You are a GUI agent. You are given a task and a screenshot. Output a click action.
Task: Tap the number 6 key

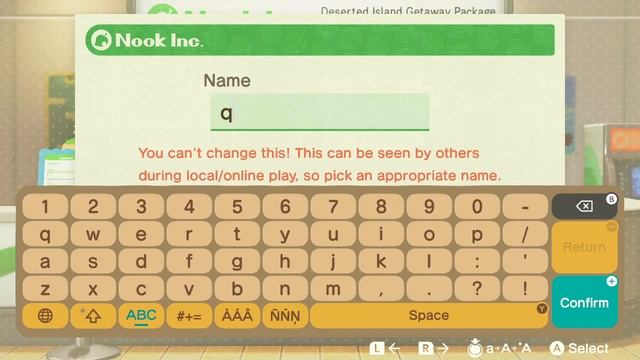[285, 206]
